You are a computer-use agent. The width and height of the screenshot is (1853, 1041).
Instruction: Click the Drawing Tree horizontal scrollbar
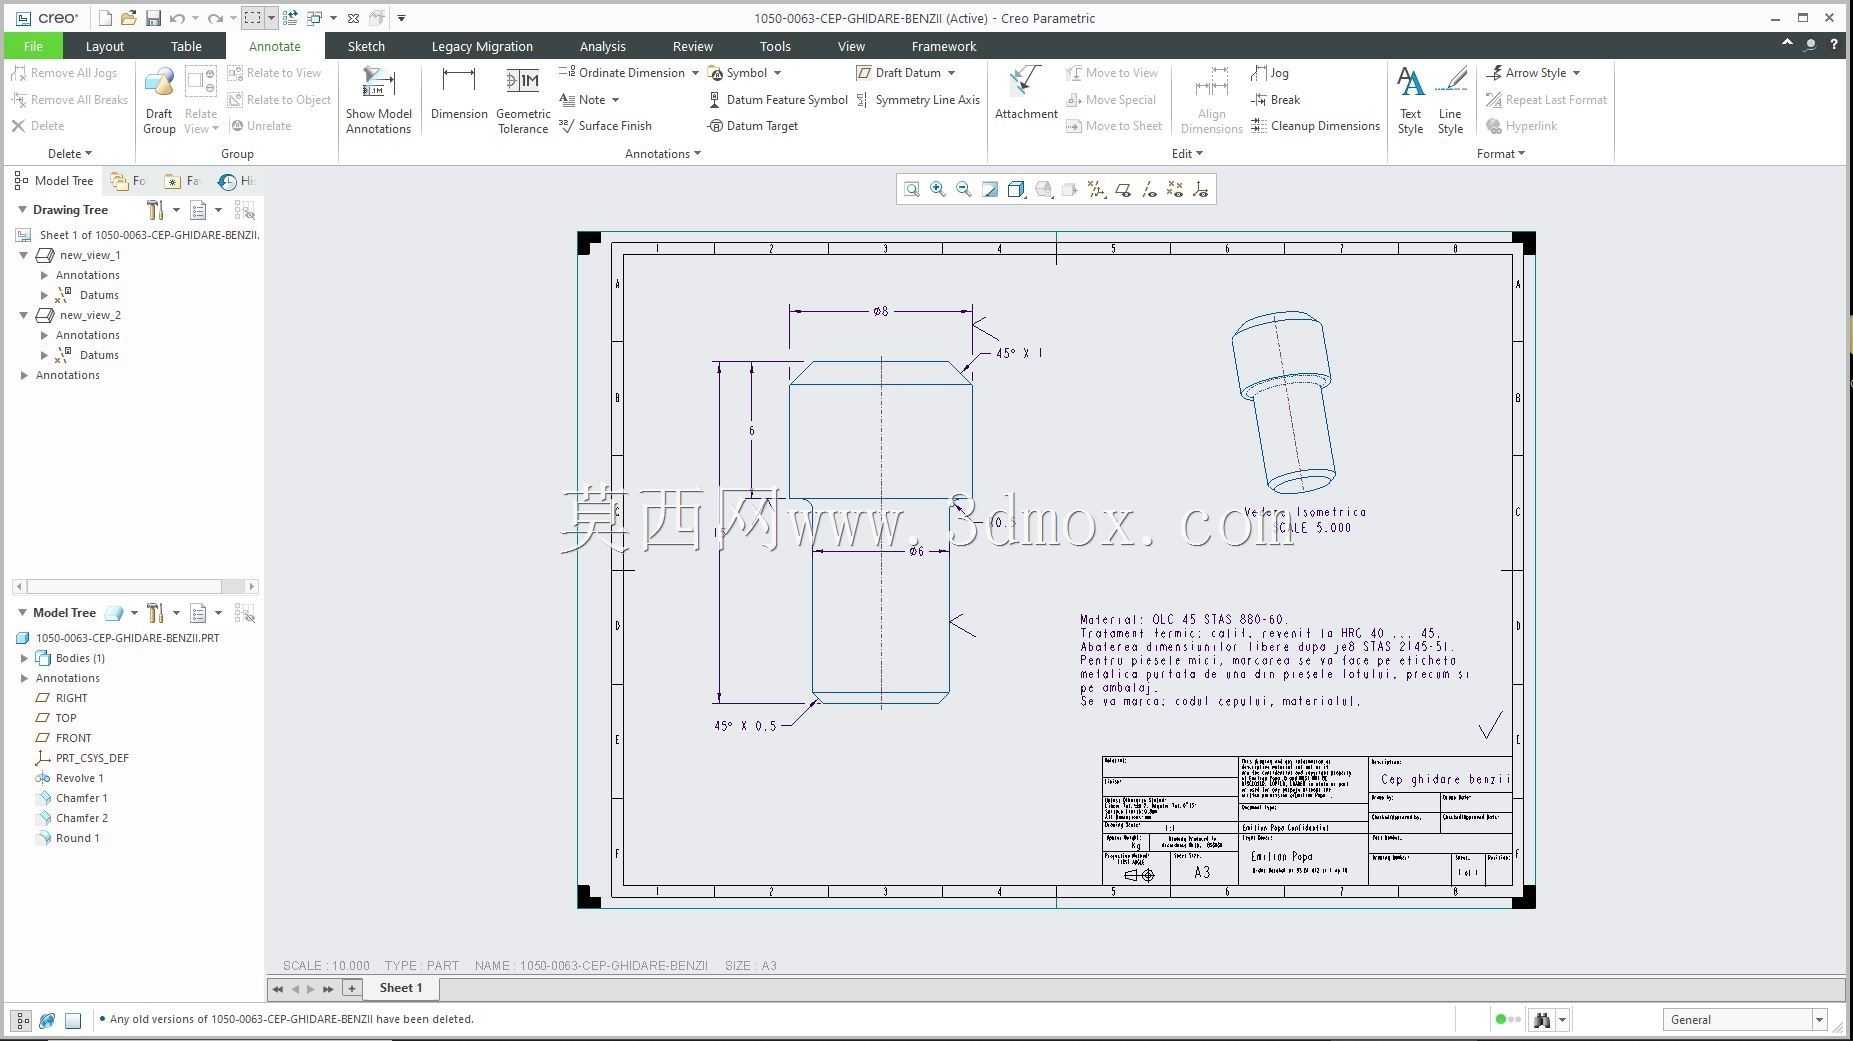tap(135, 587)
